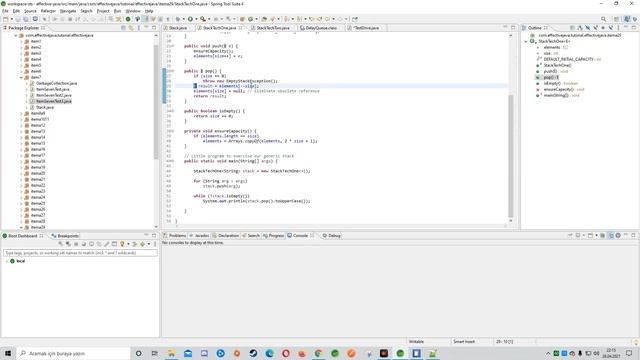The image size is (640, 360).
Task: Click Smart Insert in the status bar
Action: [x=464, y=342]
